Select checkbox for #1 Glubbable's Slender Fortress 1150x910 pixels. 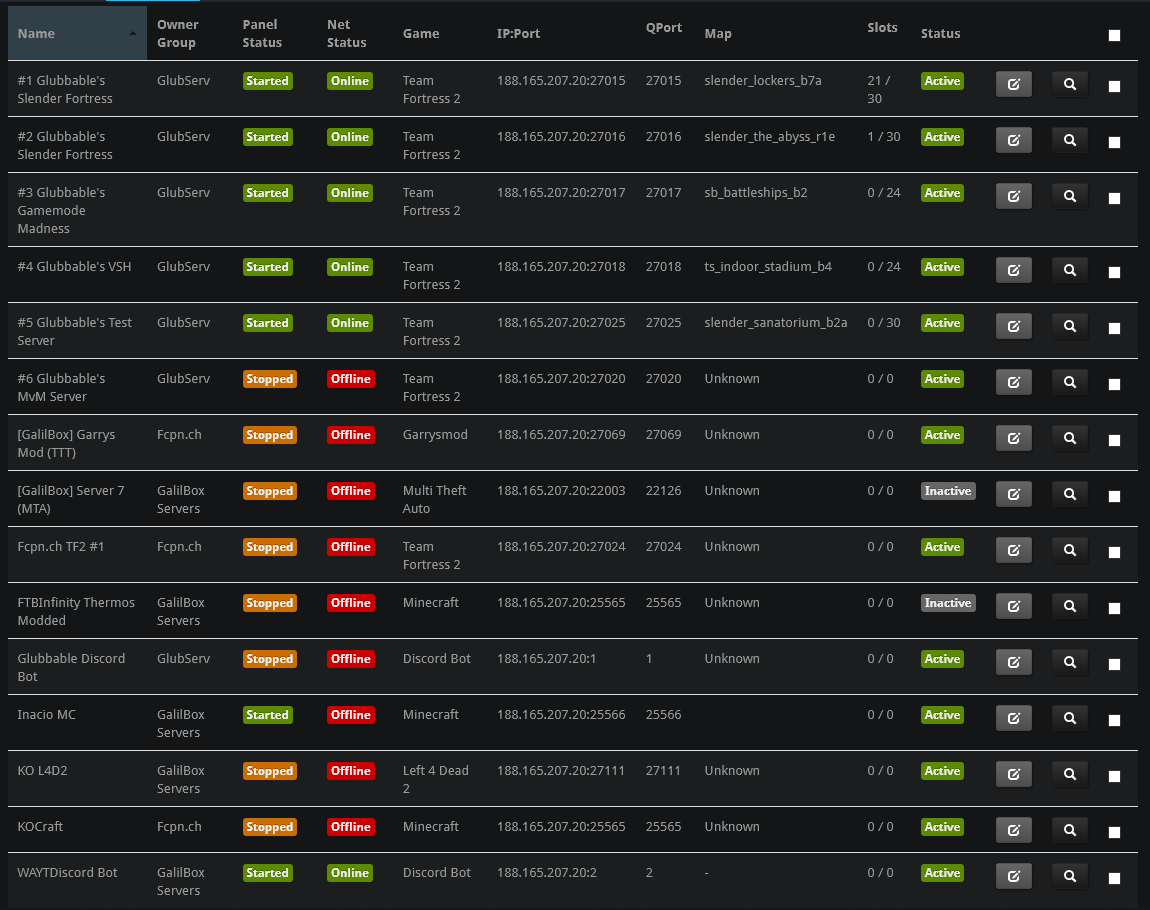pos(1114,87)
